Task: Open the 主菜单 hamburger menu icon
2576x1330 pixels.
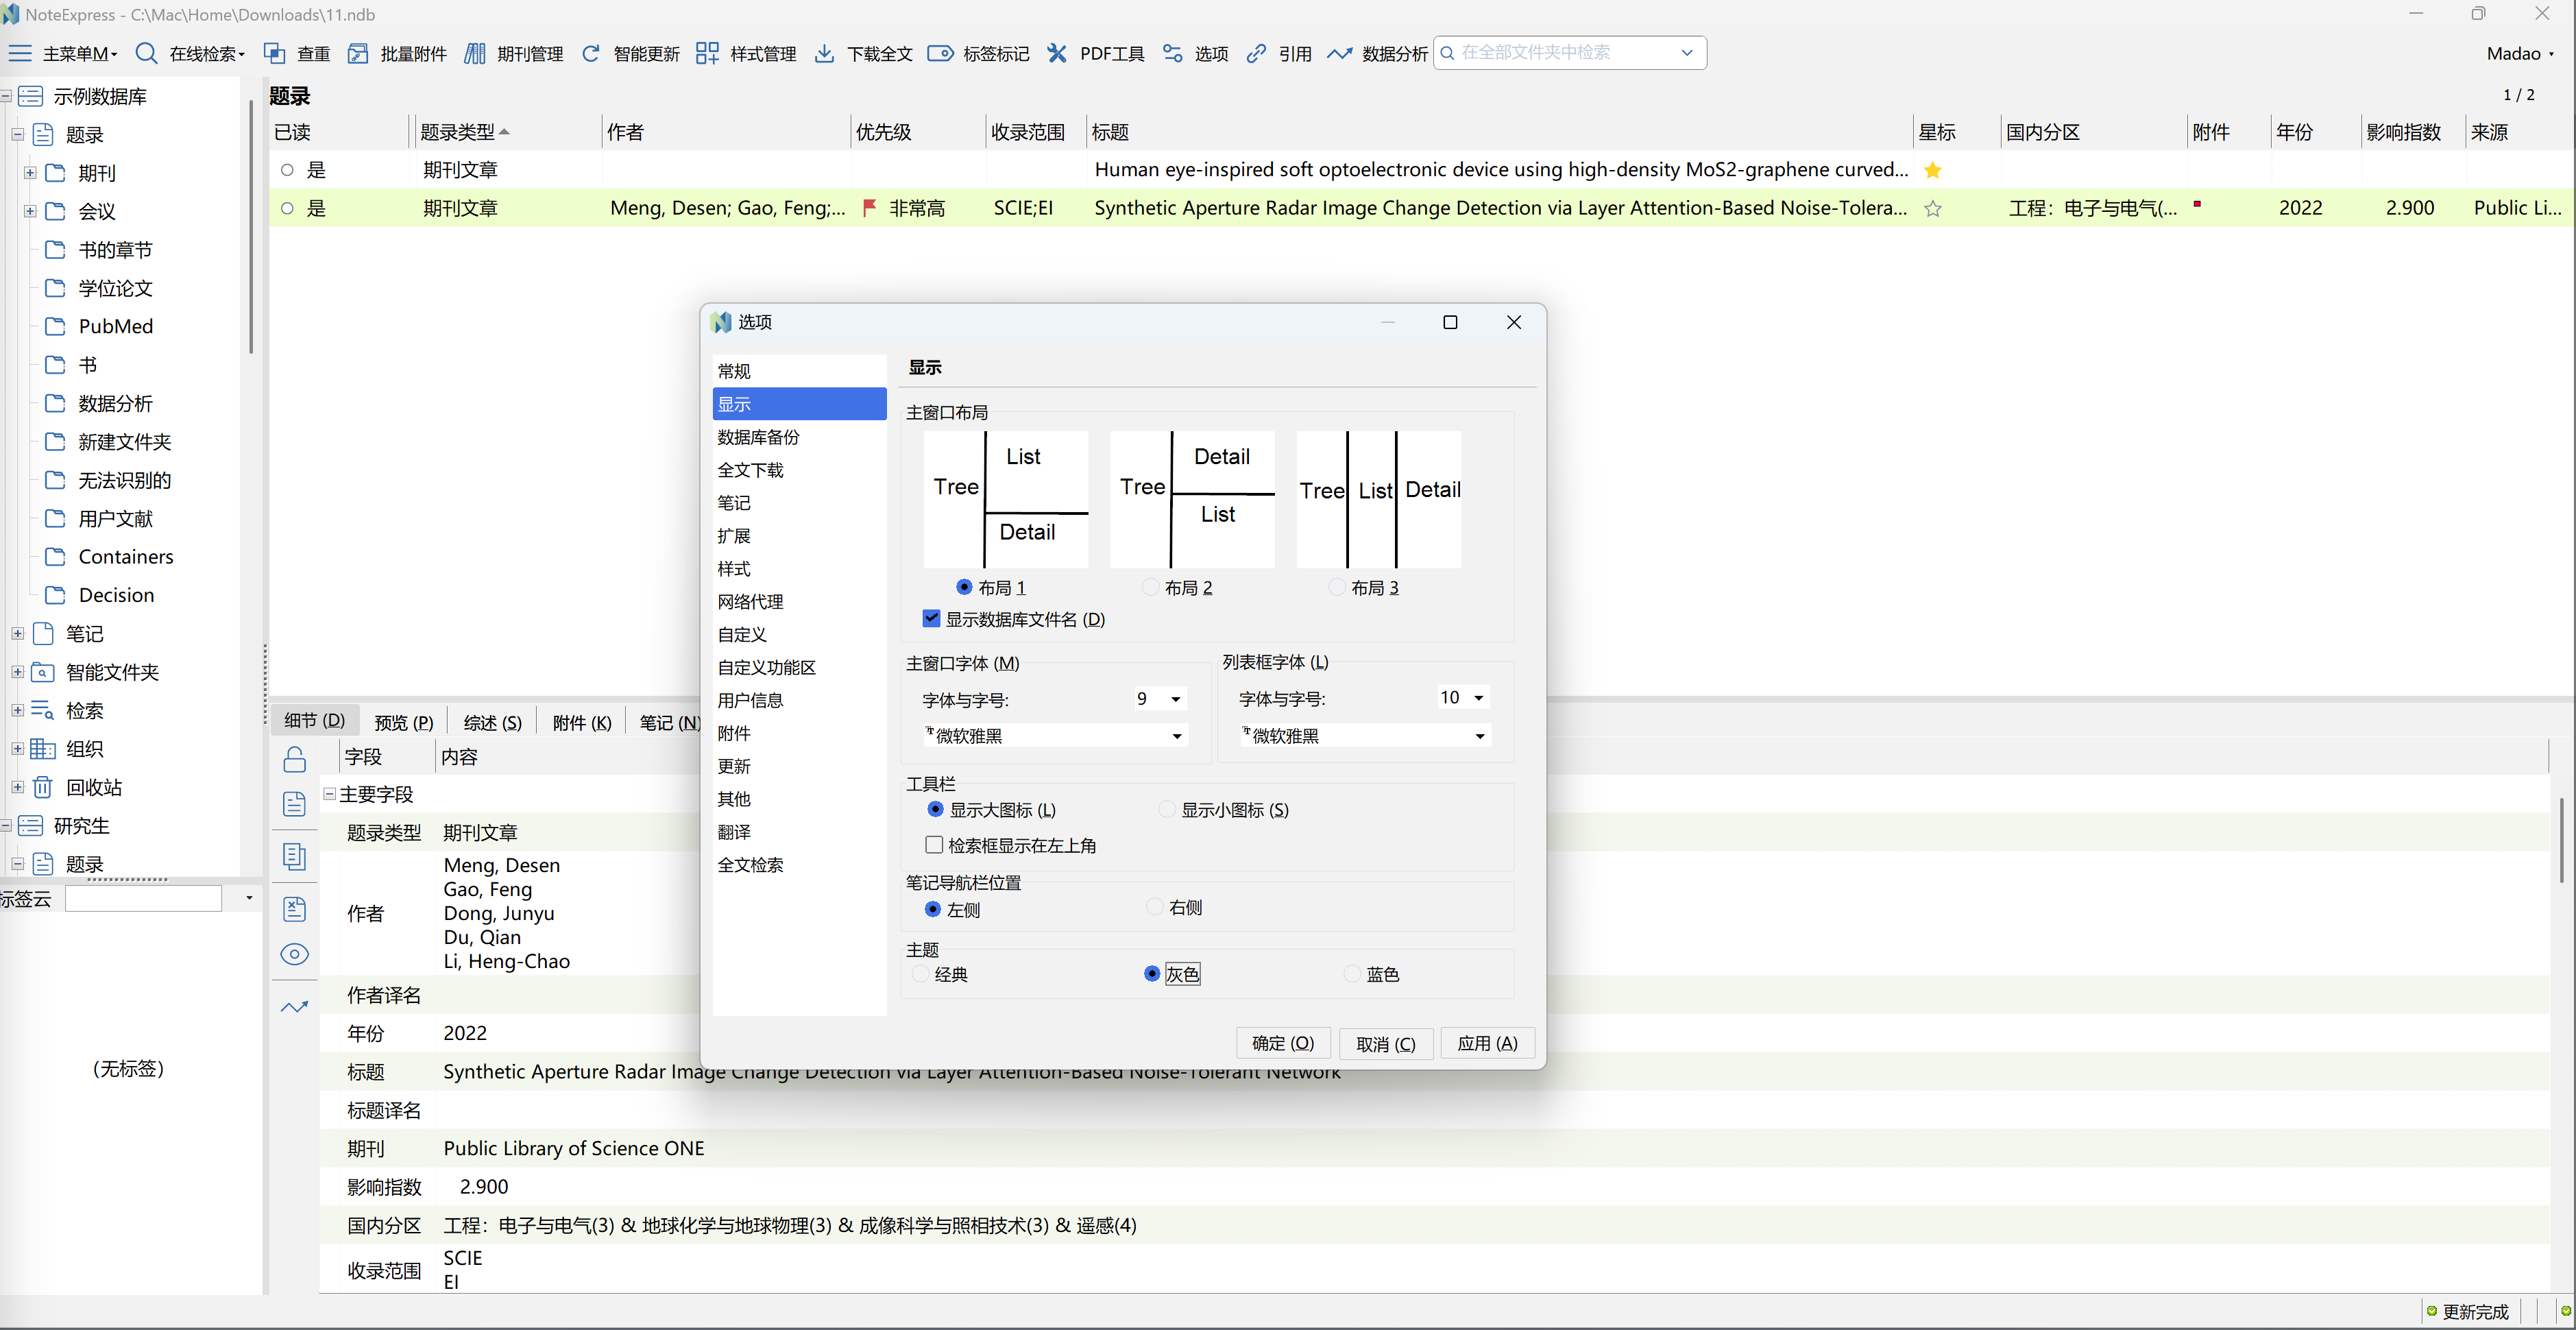Action: (x=20, y=53)
